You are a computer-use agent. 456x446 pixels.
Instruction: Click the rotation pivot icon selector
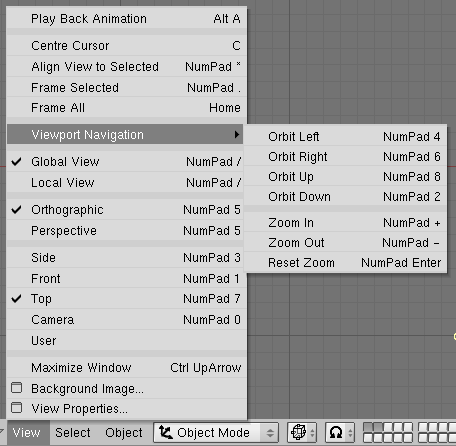[x=336, y=433]
